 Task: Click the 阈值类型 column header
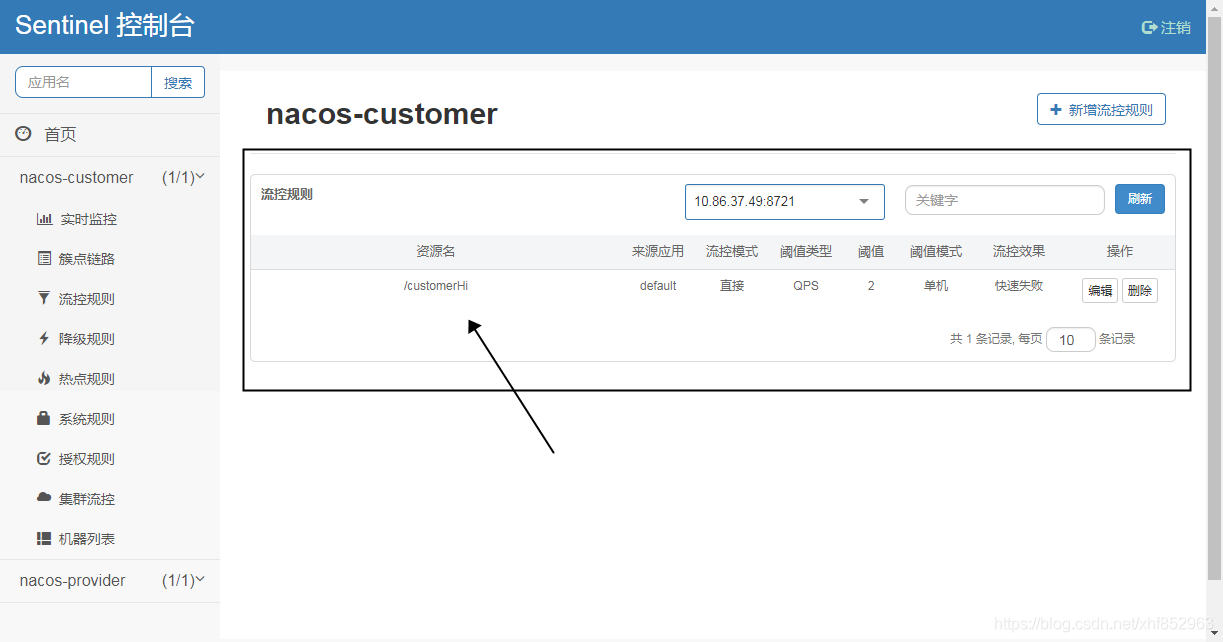[806, 252]
